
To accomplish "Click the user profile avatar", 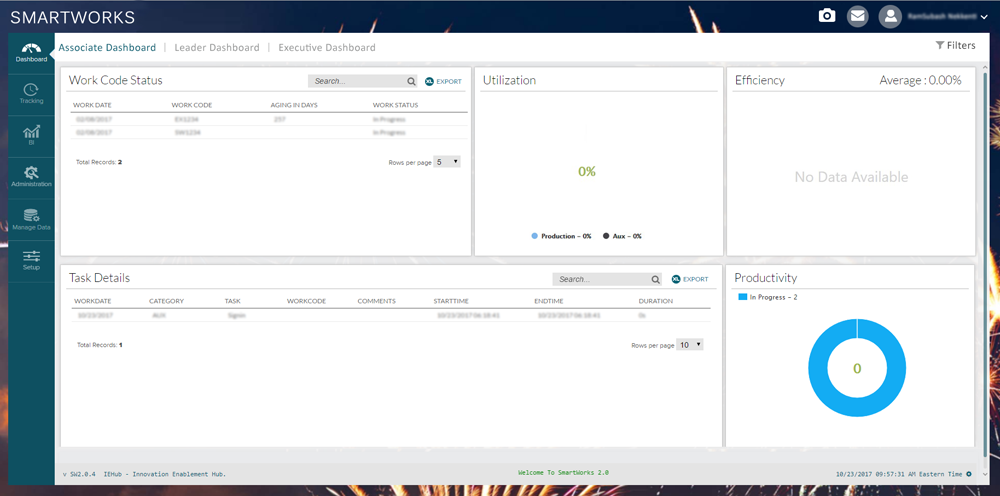I will click(889, 16).
